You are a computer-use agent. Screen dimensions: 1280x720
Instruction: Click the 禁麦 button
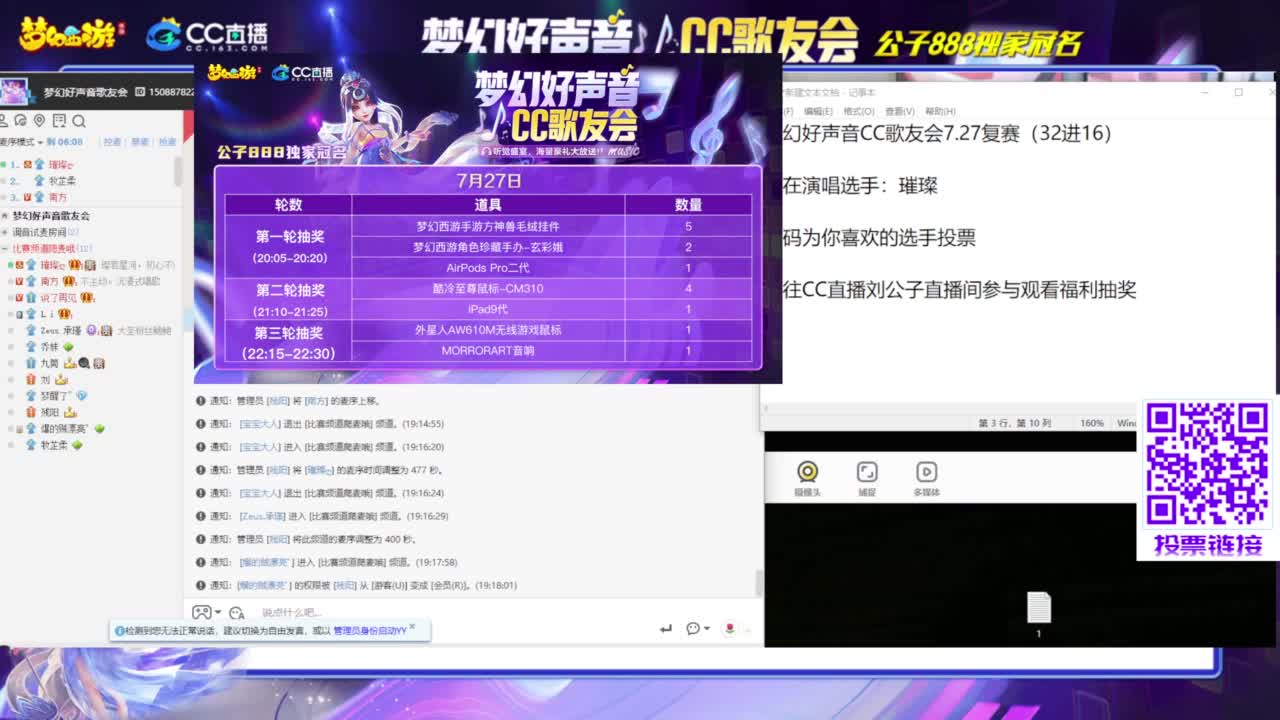pyautogui.click(x=140, y=142)
